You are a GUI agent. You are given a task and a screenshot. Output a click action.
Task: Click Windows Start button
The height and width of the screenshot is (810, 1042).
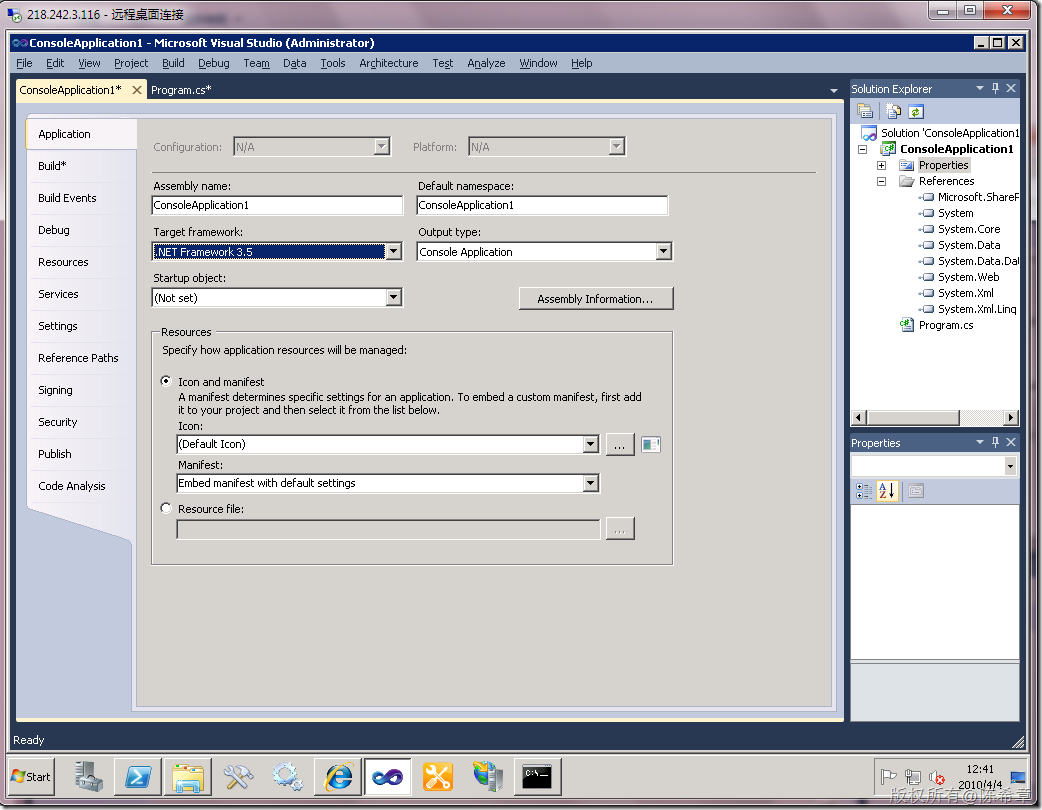coord(31,776)
